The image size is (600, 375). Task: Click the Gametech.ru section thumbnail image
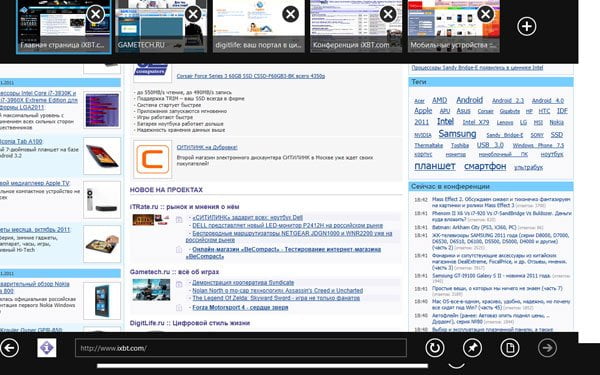coord(151,290)
